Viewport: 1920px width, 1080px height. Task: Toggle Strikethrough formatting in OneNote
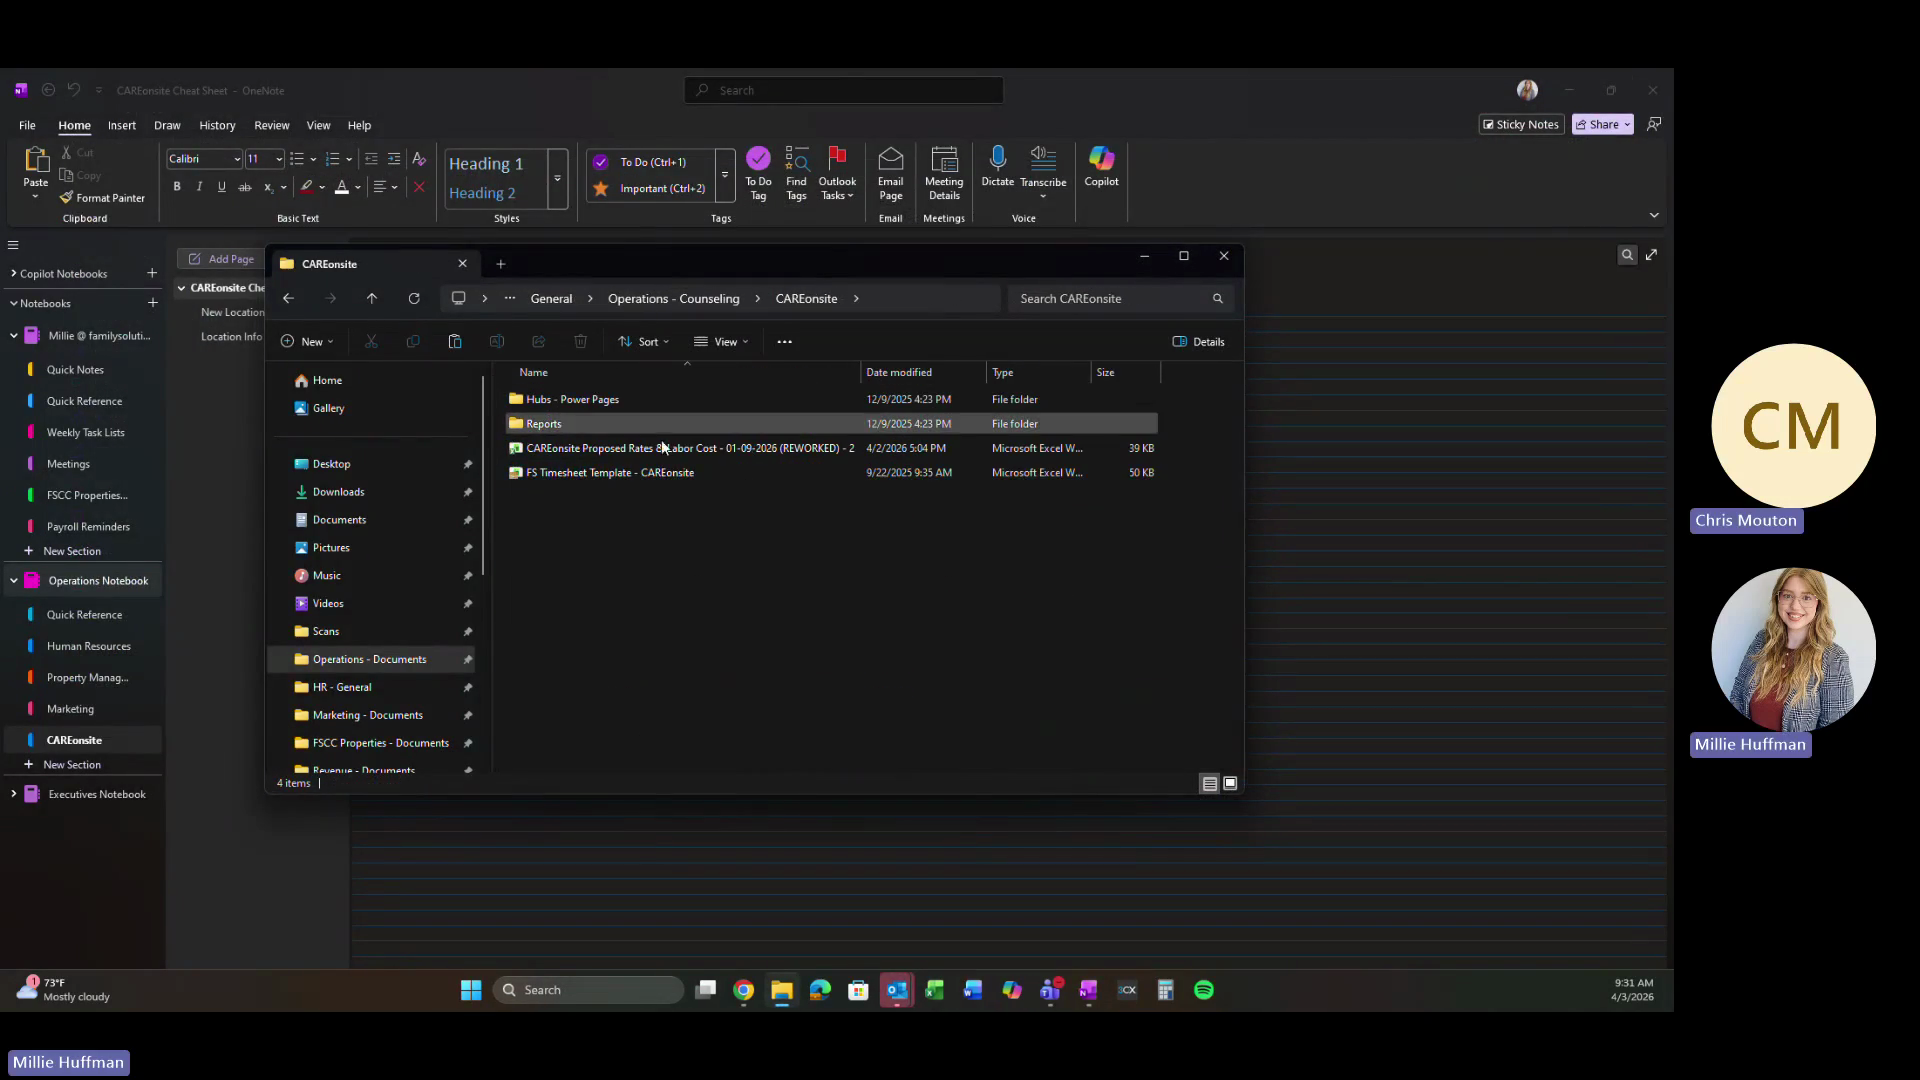tap(244, 187)
